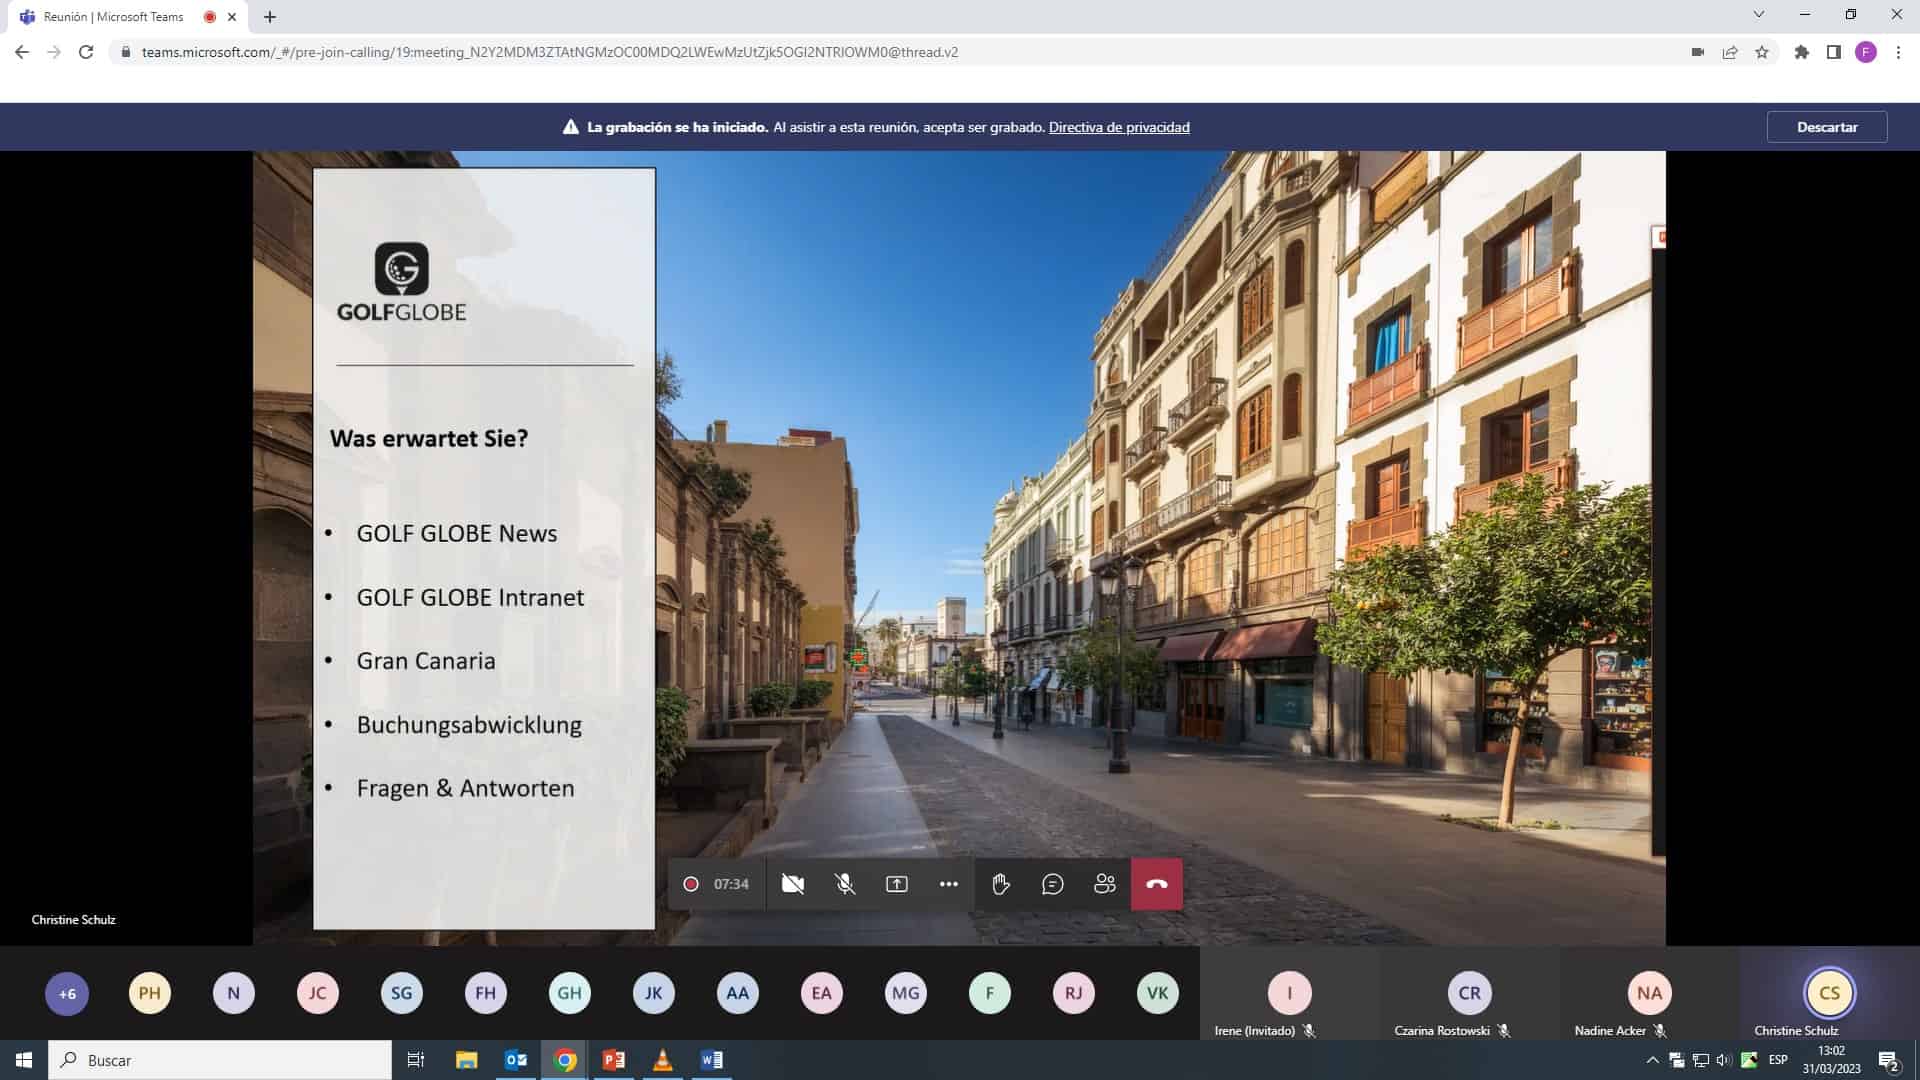Switch to PowerPoint on taskbar

pos(614,1060)
